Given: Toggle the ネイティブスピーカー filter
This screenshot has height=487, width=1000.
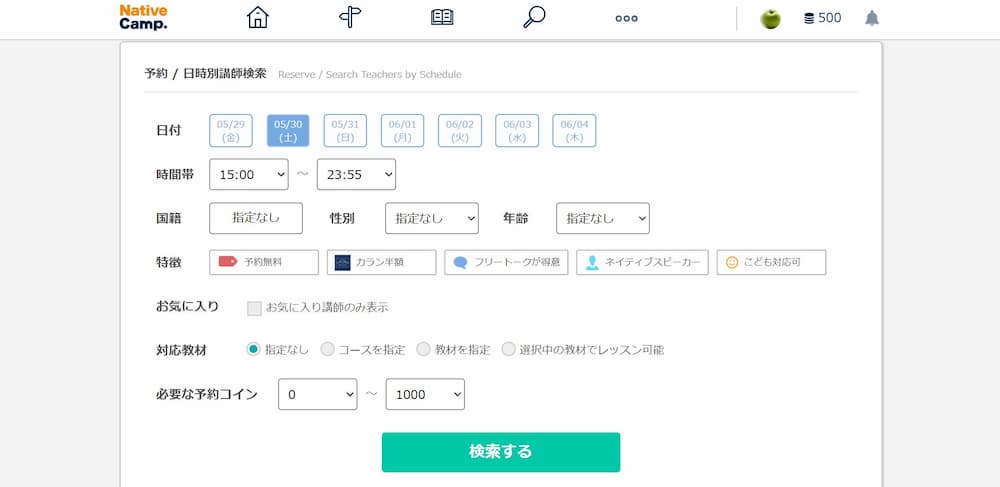Looking at the screenshot, I should [x=642, y=262].
